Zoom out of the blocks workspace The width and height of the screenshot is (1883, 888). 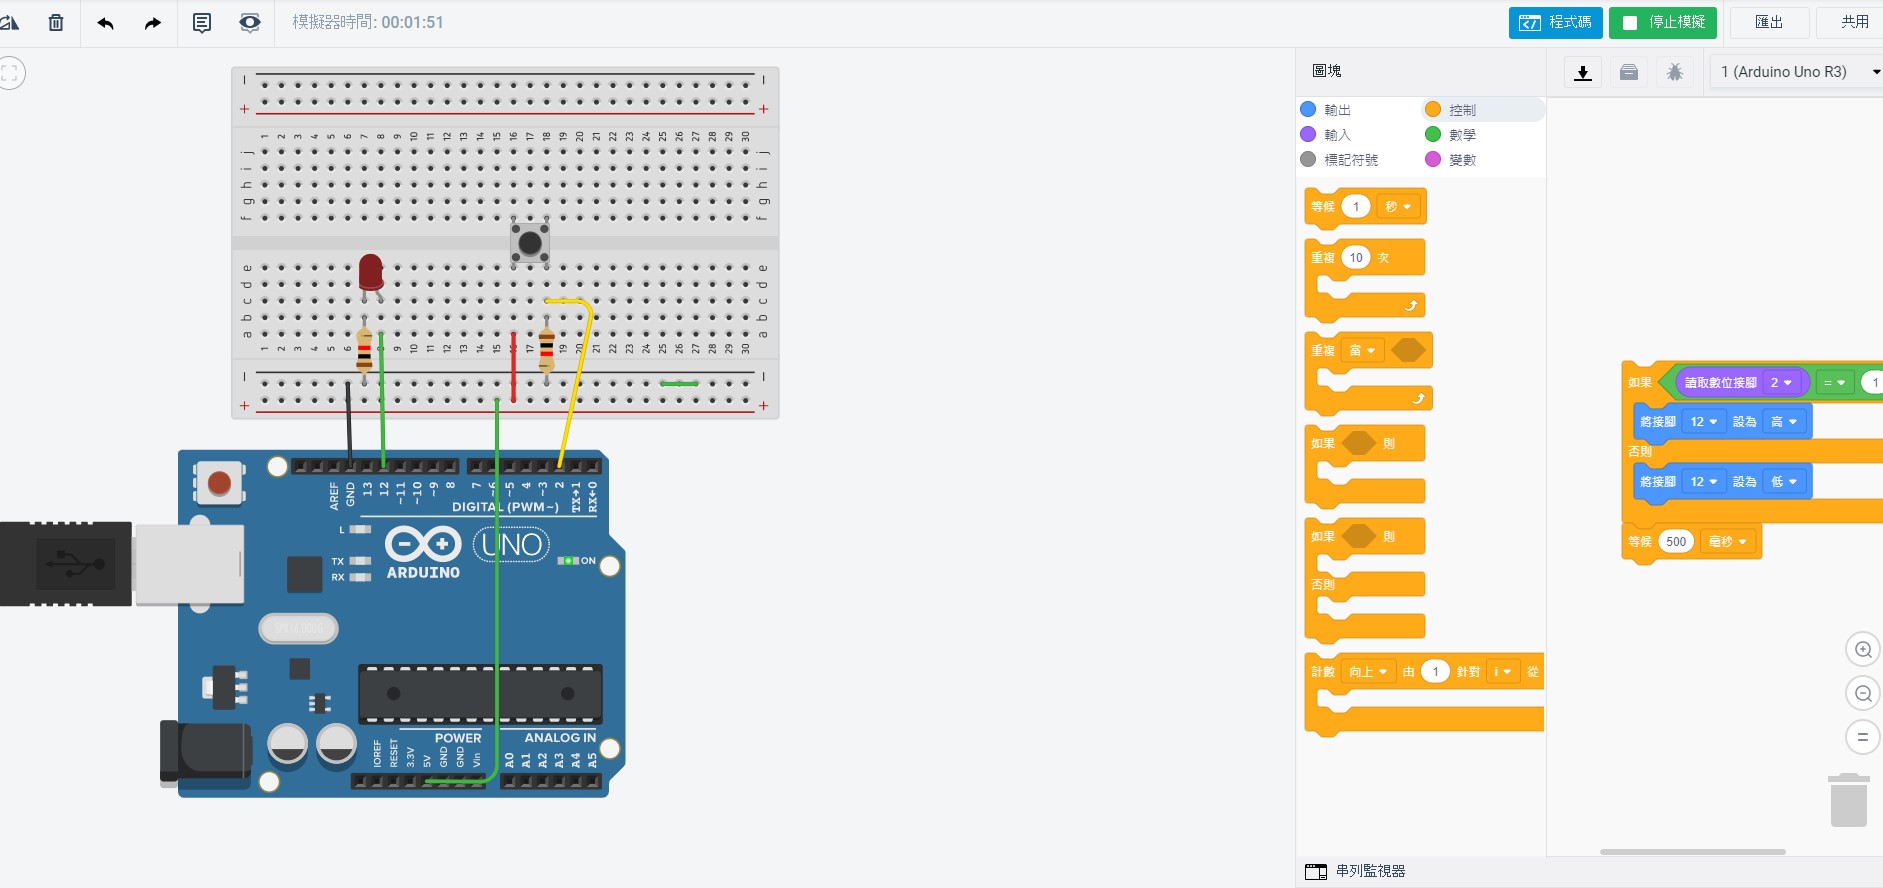(1862, 693)
